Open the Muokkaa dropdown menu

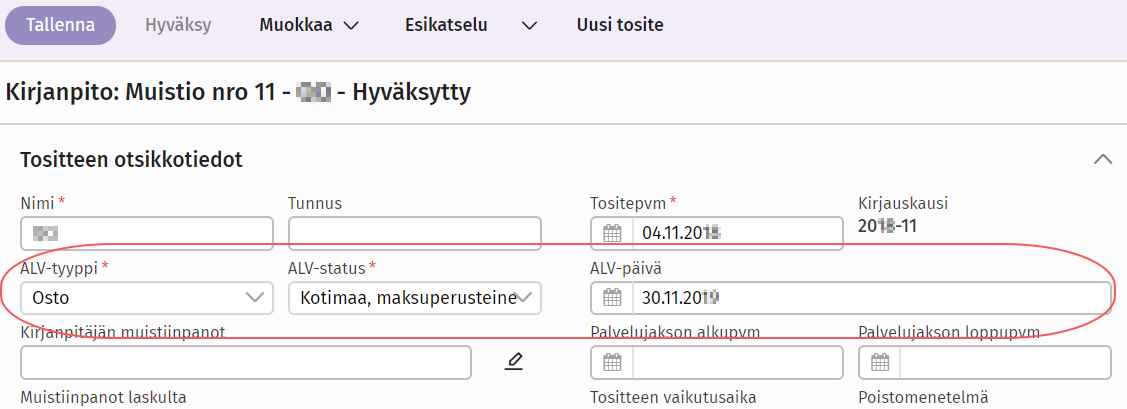309,25
